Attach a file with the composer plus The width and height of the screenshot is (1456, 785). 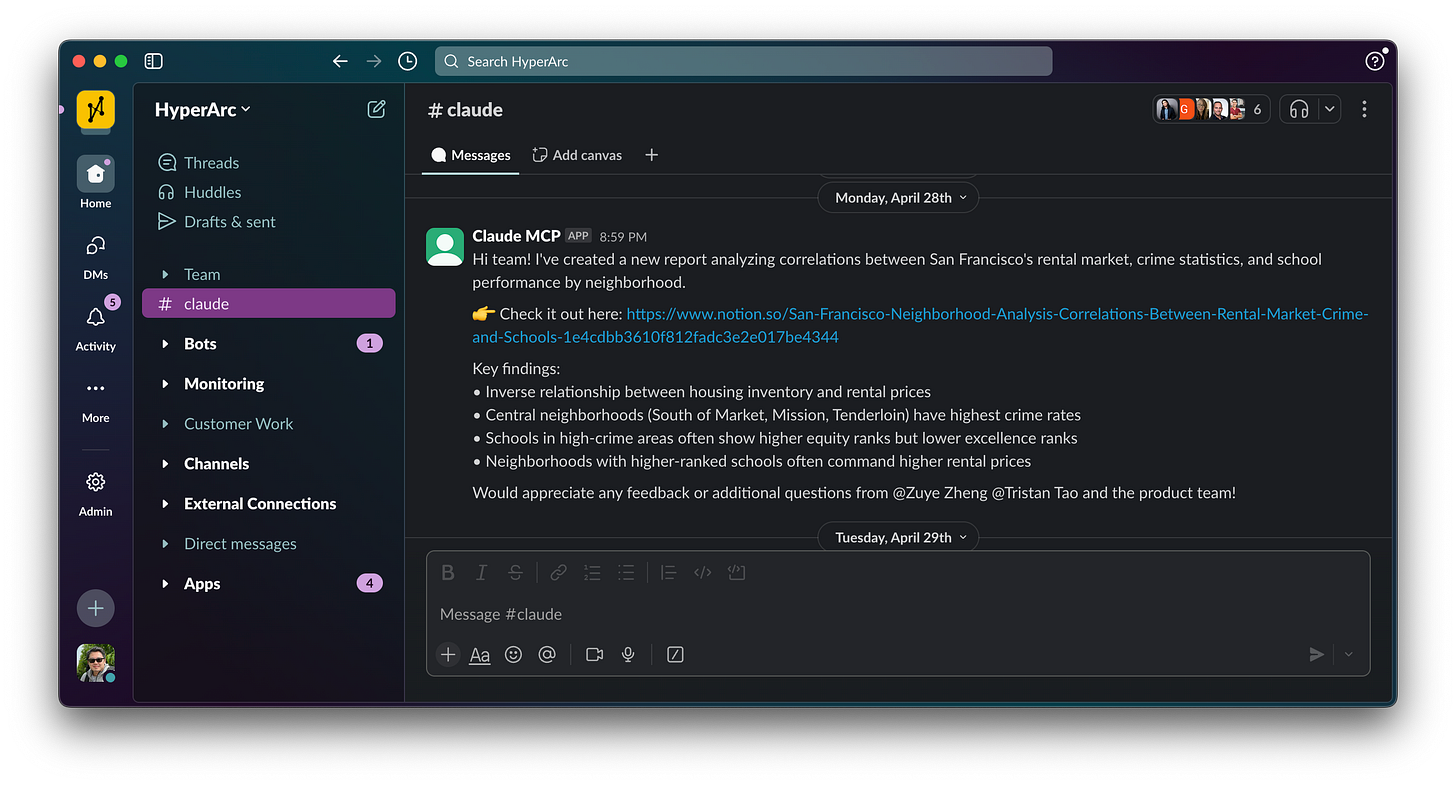448,654
